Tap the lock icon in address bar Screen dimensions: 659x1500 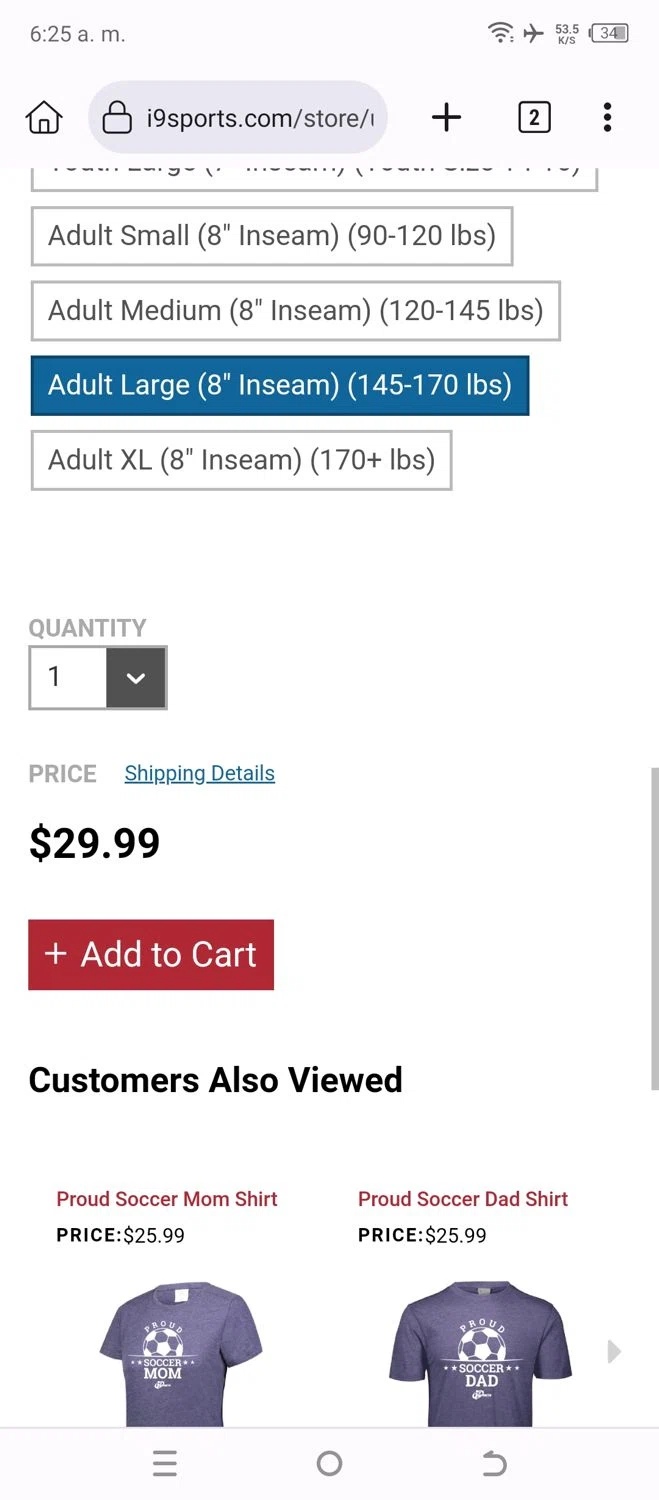pos(118,118)
